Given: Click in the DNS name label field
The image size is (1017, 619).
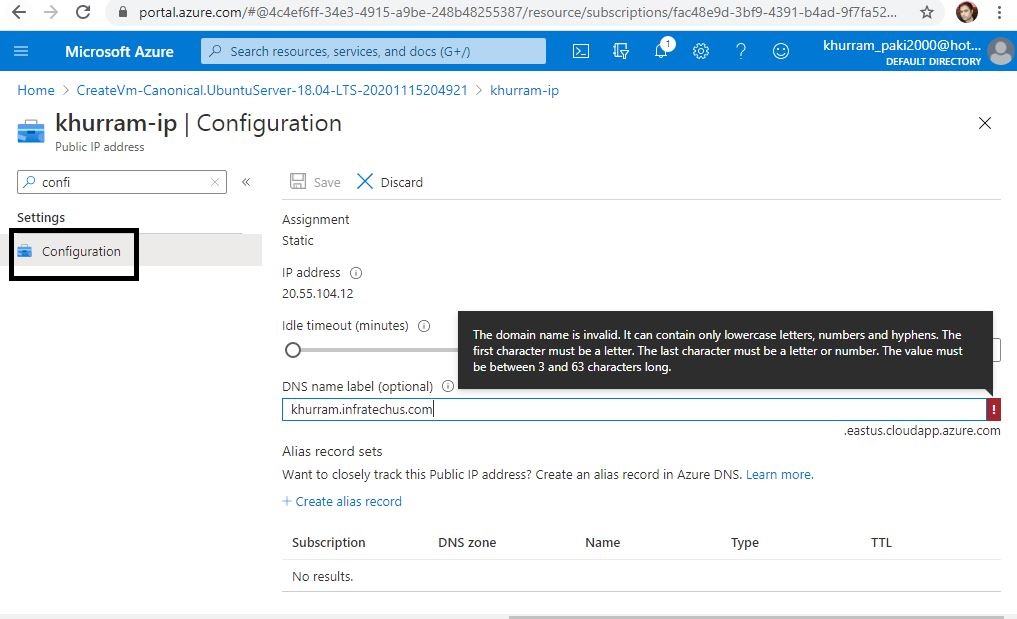Looking at the screenshot, I should (634, 409).
